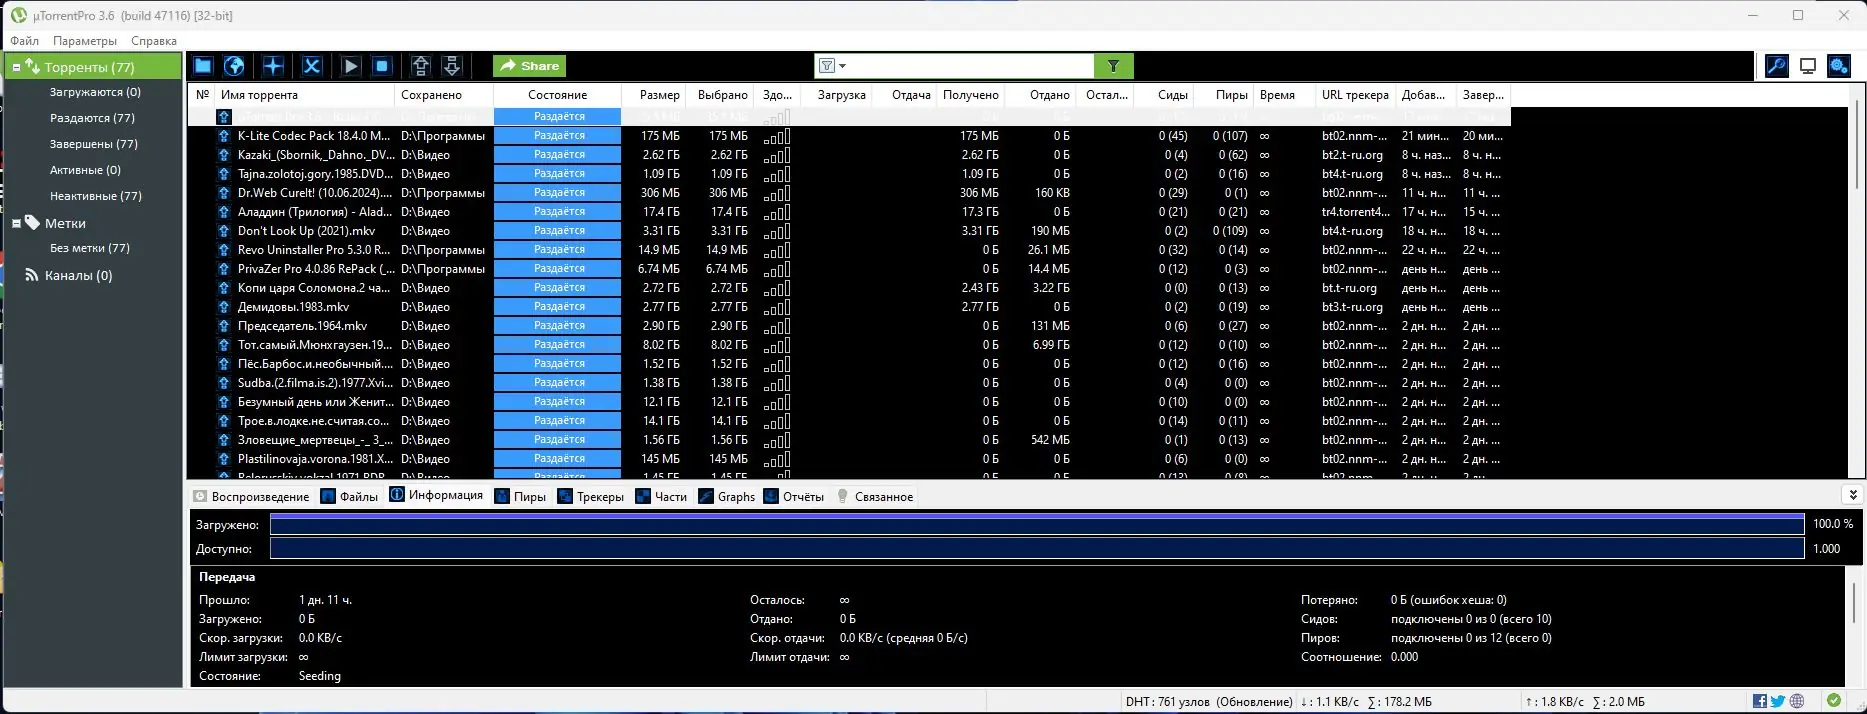Click status icon of Dr.Web CureIt row
This screenshot has width=1867, height=714.
click(225, 193)
